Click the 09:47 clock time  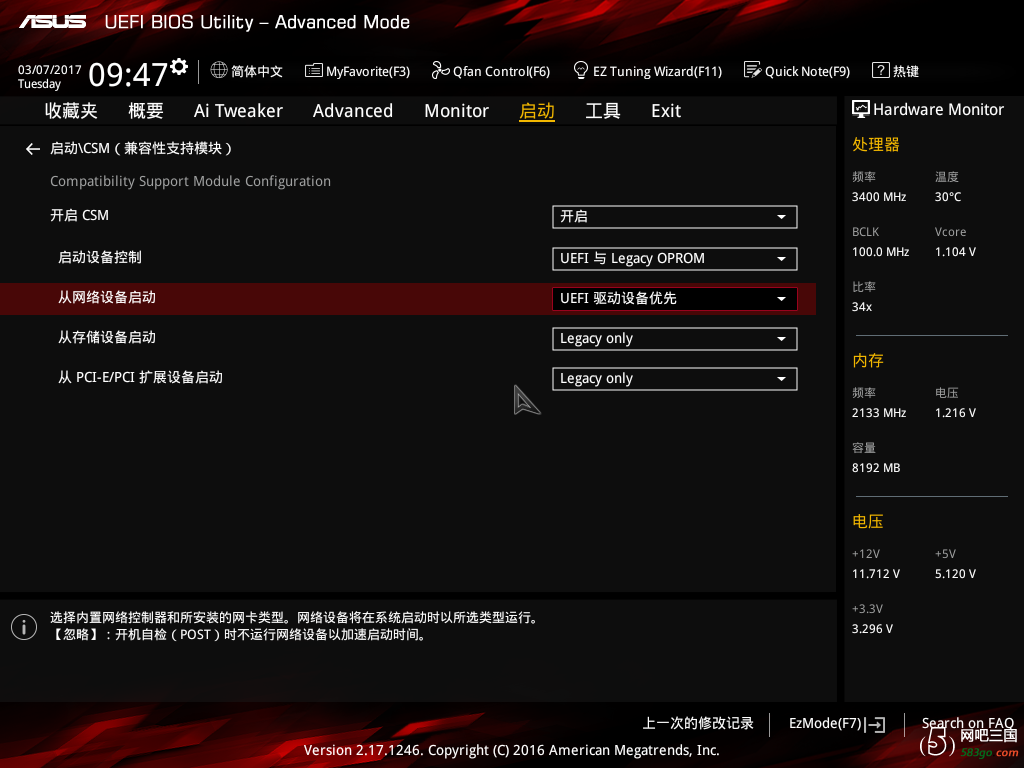tap(129, 74)
